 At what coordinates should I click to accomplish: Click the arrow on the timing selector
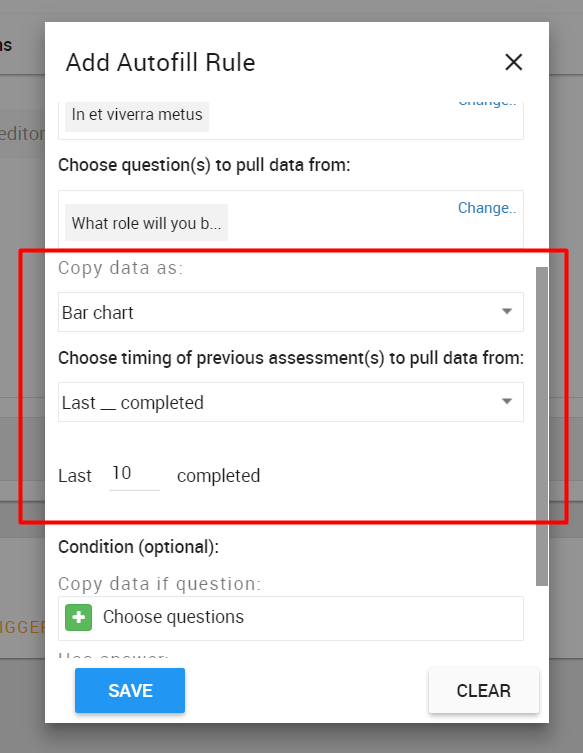[507, 401]
